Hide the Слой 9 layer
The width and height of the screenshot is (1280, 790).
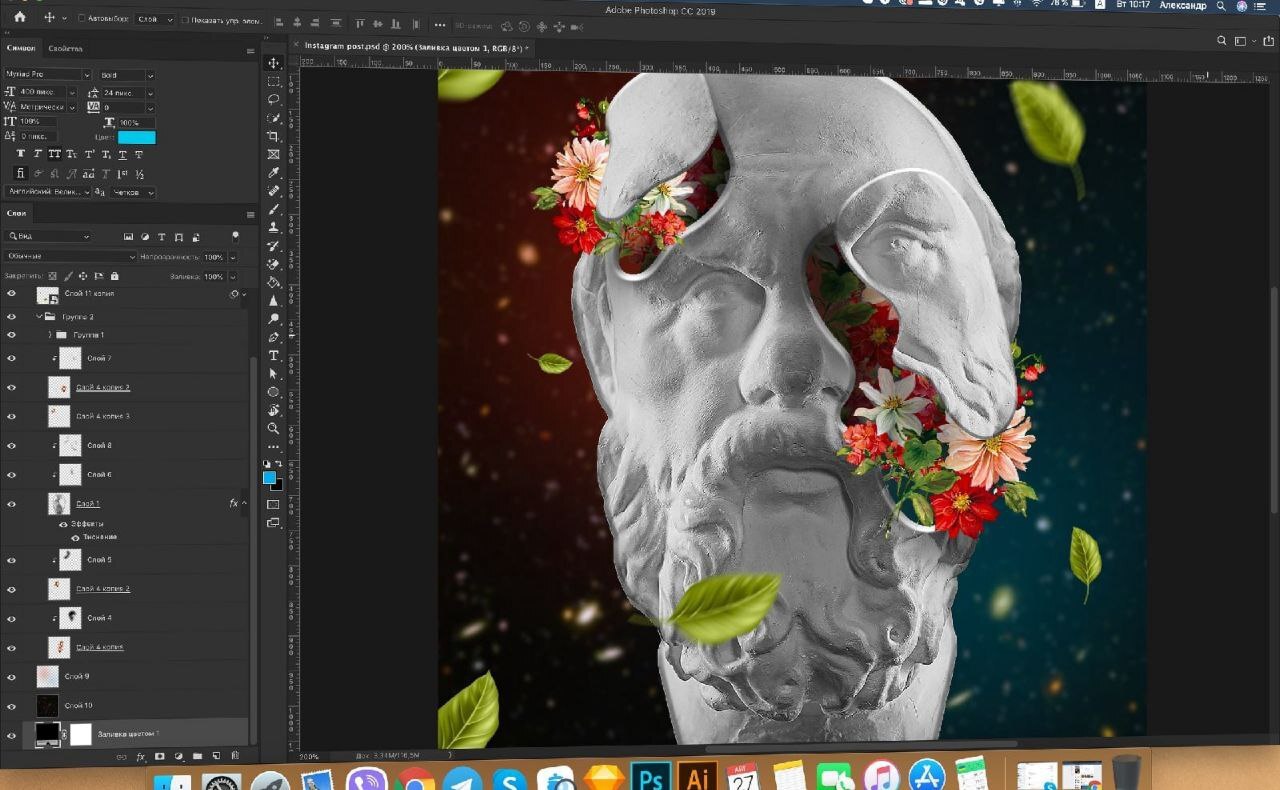(x=12, y=677)
